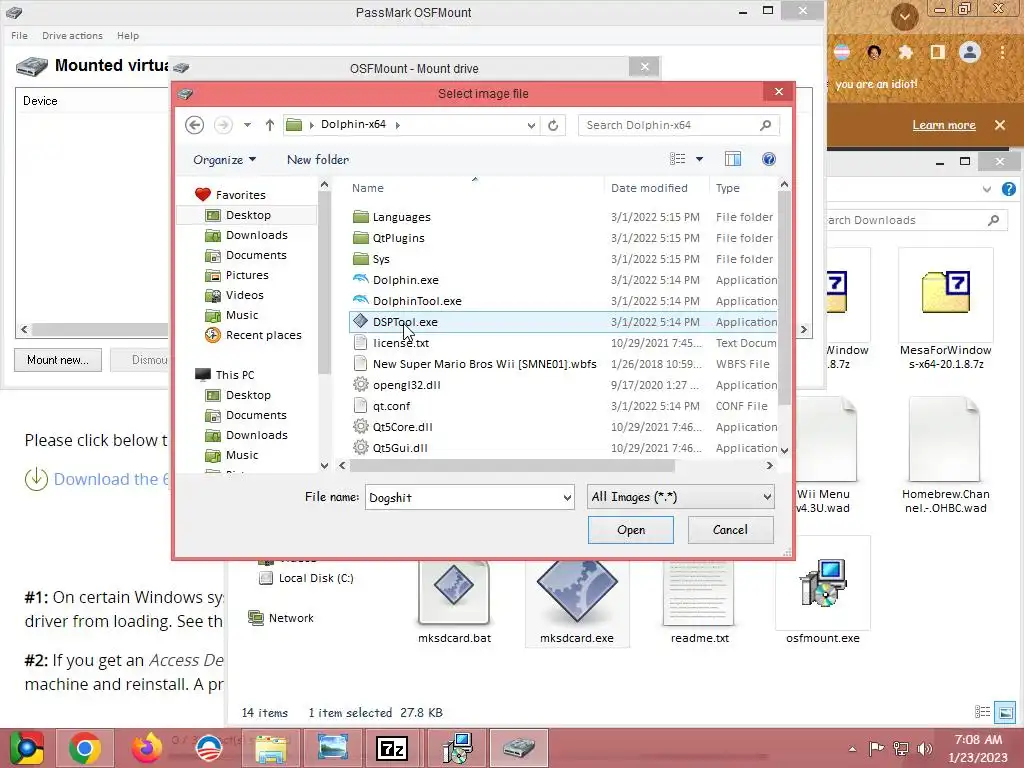Image resolution: width=1024 pixels, height=768 pixels.
Task: Click the search magnifier in Search Dolphin-x64 box
Action: click(765, 125)
